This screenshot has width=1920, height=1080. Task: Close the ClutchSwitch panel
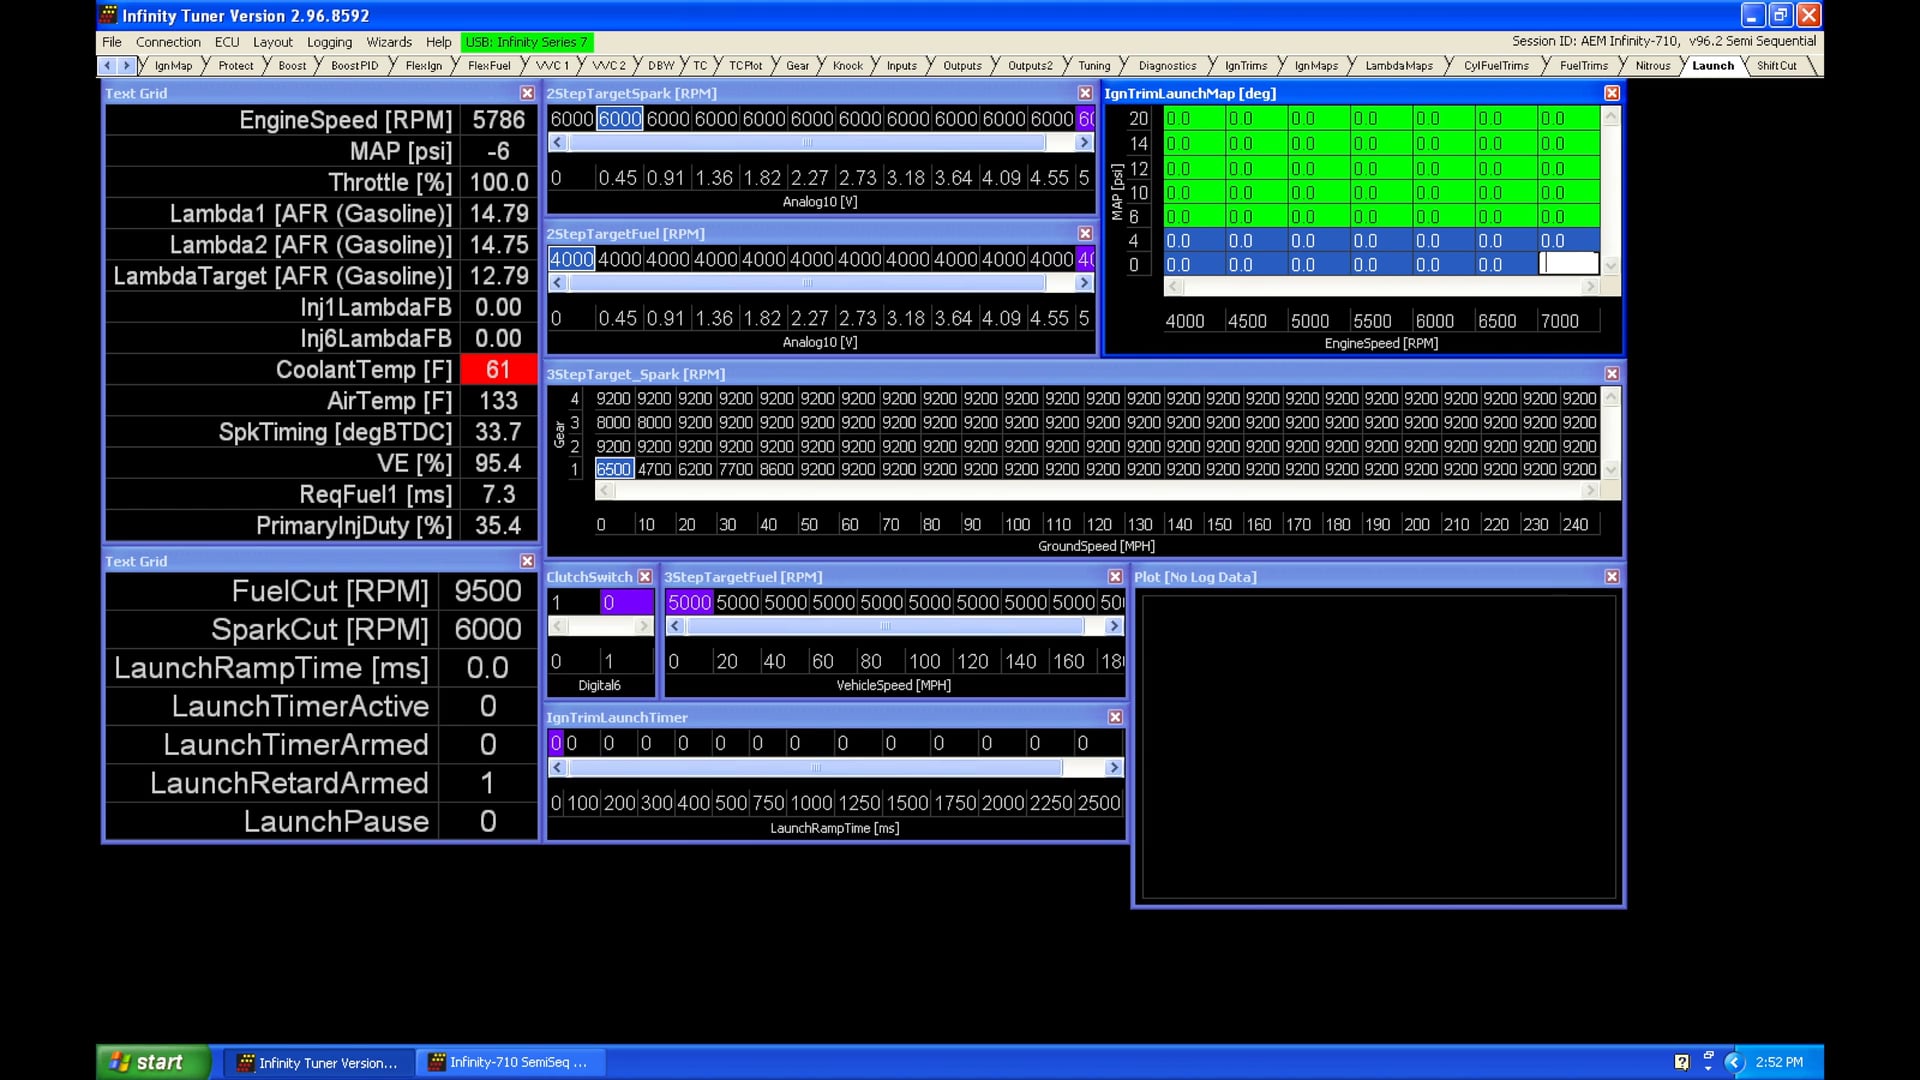[x=645, y=577]
